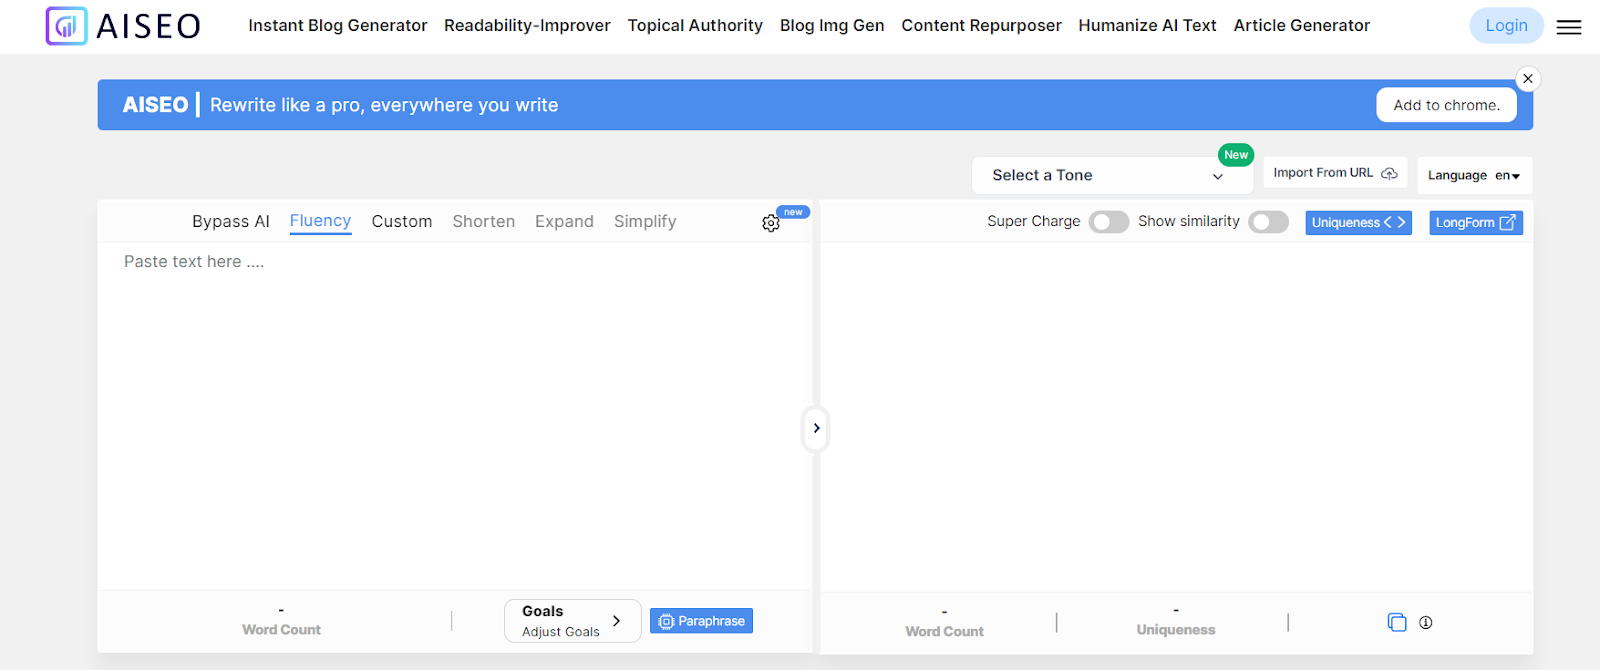This screenshot has width=1600, height=670.
Task: Open the Language en dropdown
Action: tap(1474, 175)
